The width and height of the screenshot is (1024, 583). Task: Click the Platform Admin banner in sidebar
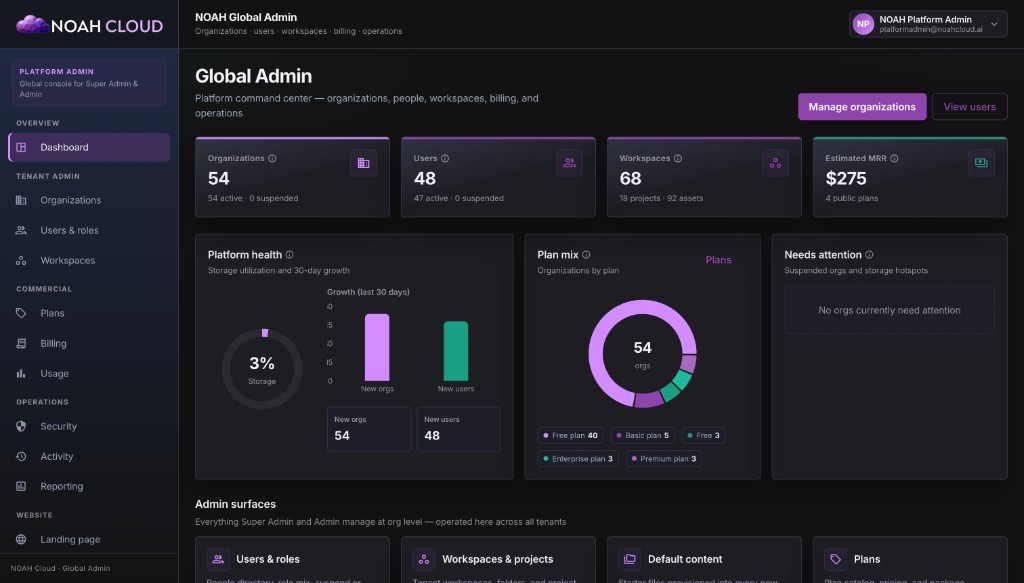tap(89, 83)
